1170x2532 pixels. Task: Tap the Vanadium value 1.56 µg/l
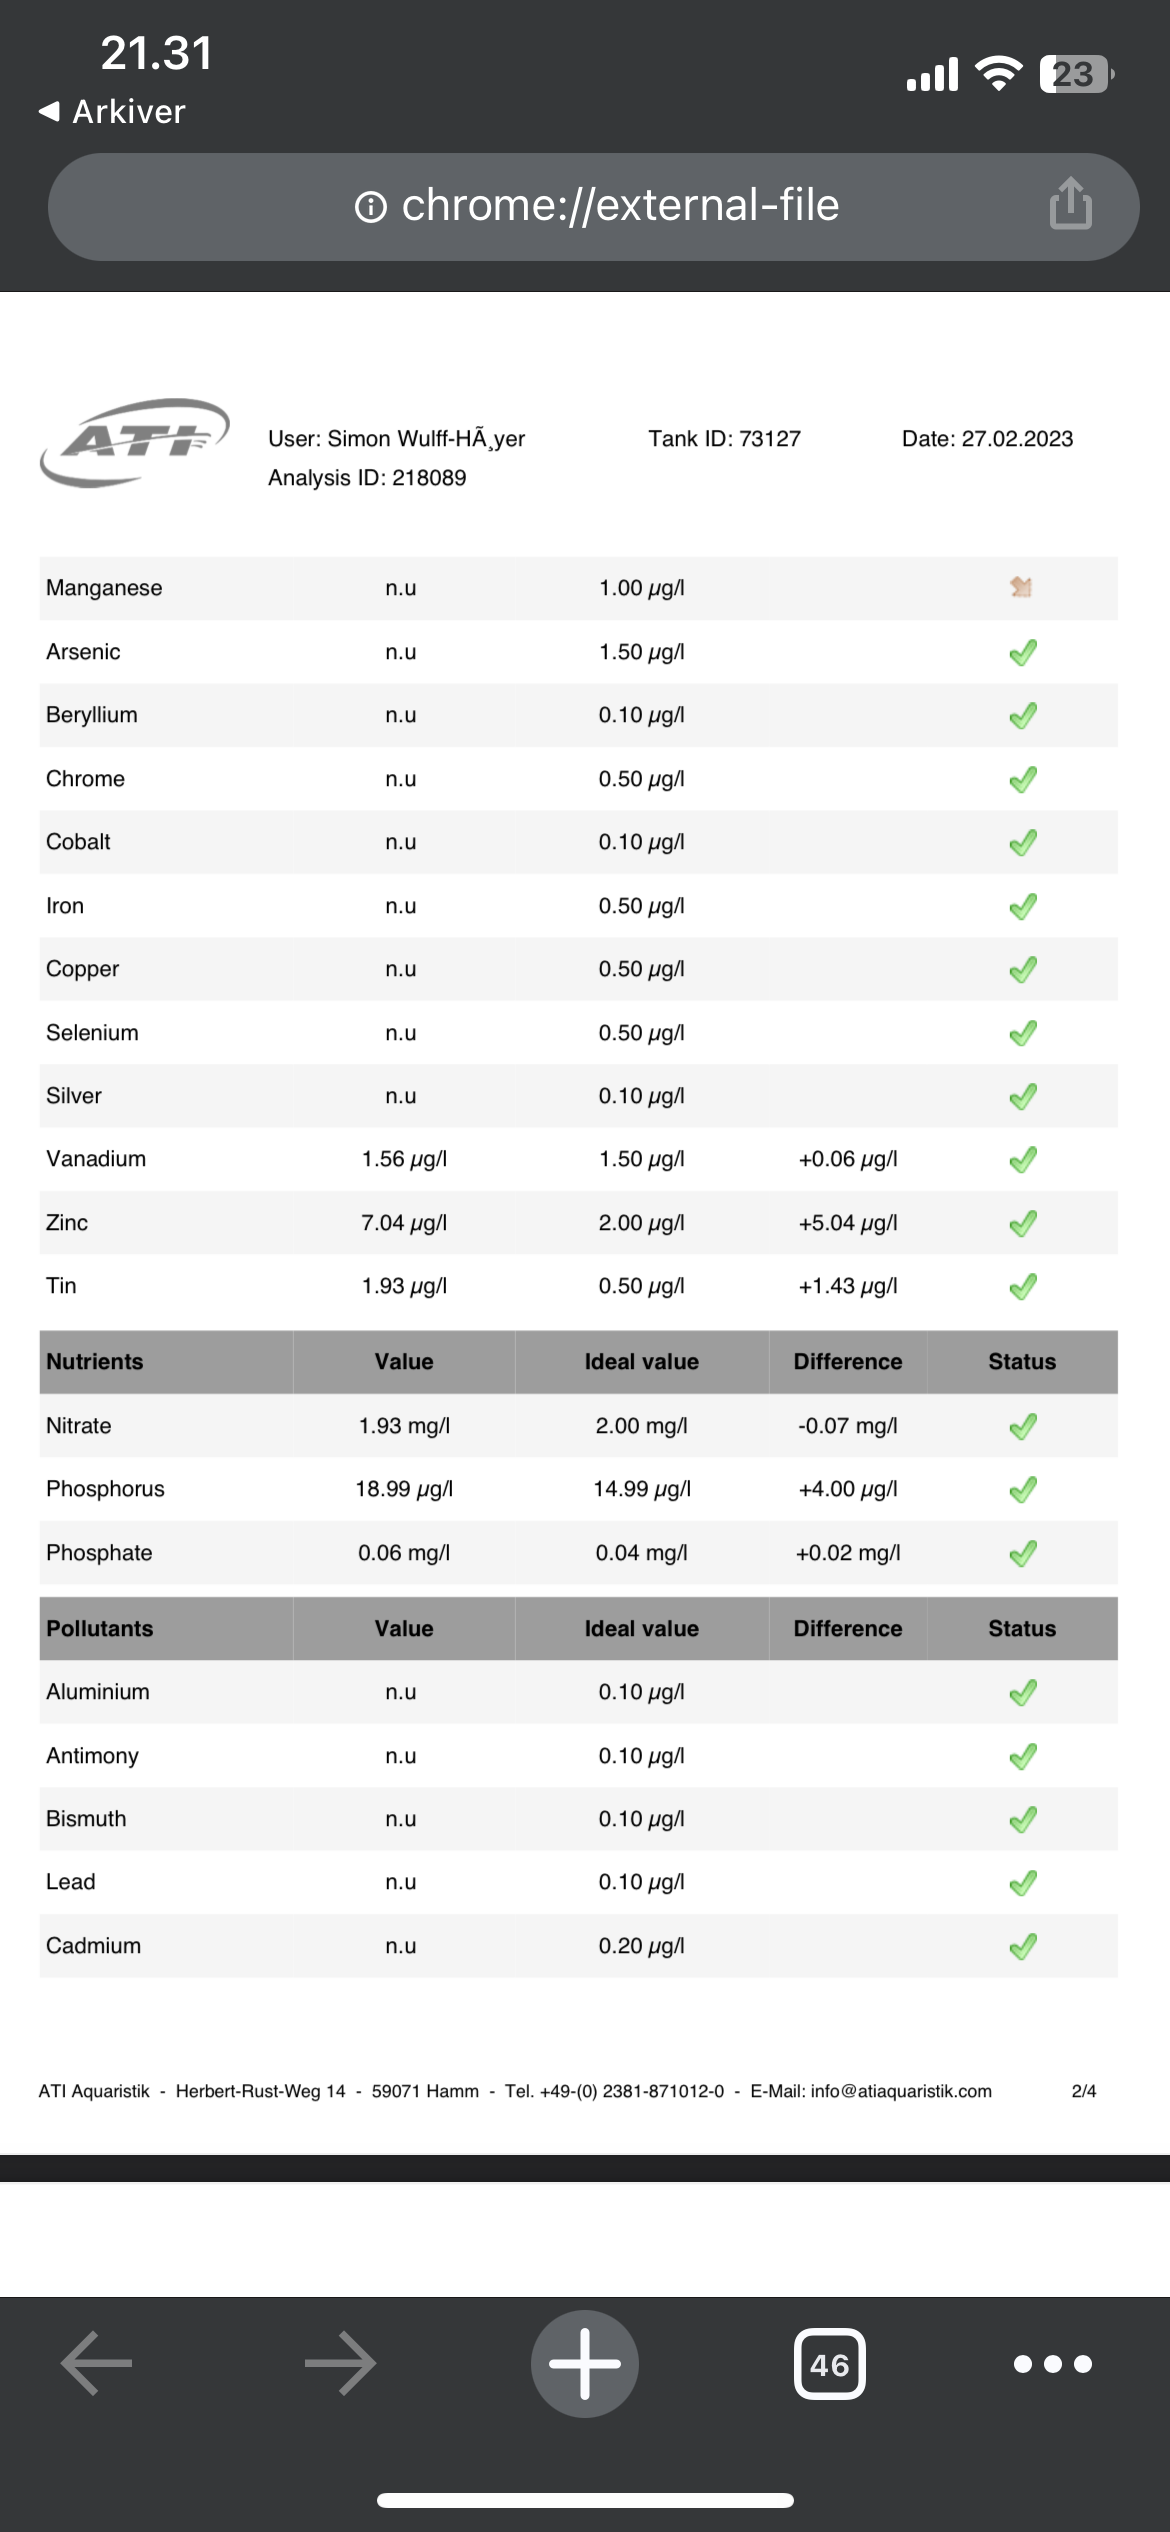click(404, 1159)
